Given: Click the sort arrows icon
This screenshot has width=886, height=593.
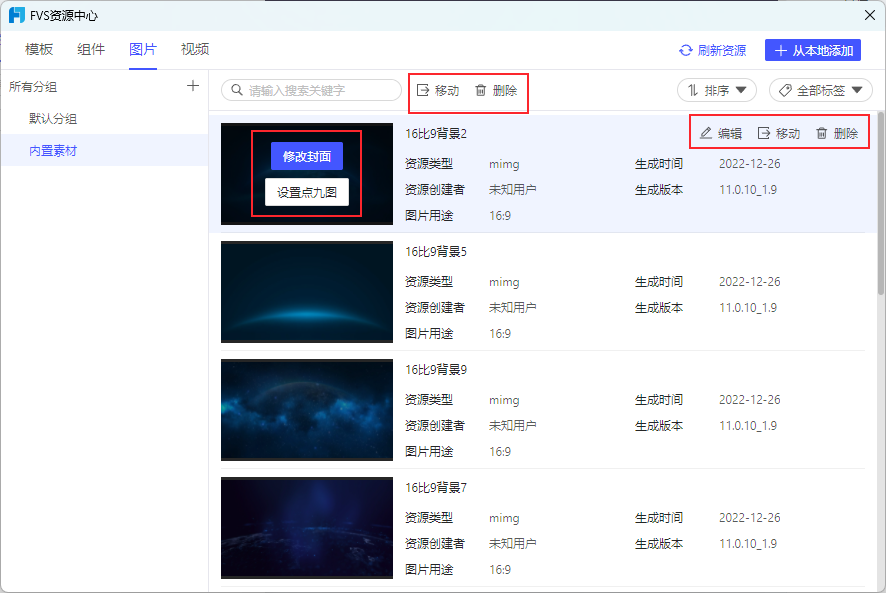Looking at the screenshot, I should tap(693, 90).
